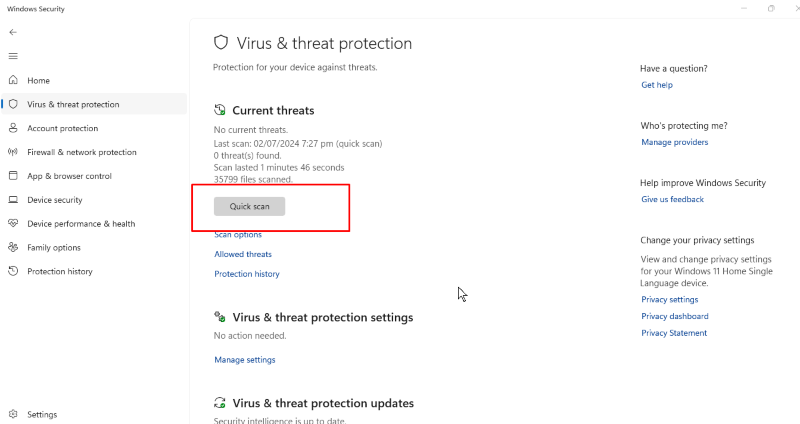The height and width of the screenshot is (424, 800).
Task: Click the Family options icon
Action: [13, 248]
